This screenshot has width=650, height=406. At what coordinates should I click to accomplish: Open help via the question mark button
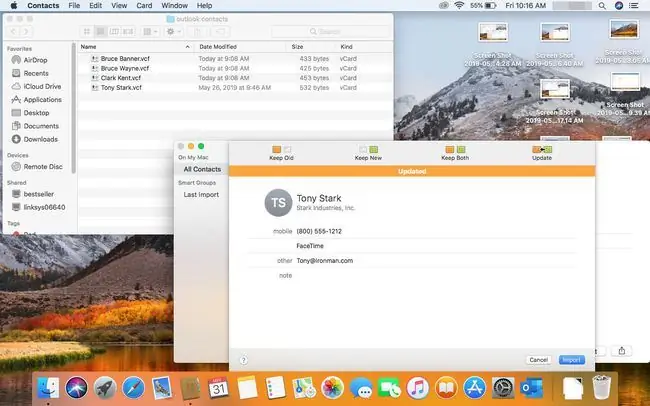(x=244, y=360)
